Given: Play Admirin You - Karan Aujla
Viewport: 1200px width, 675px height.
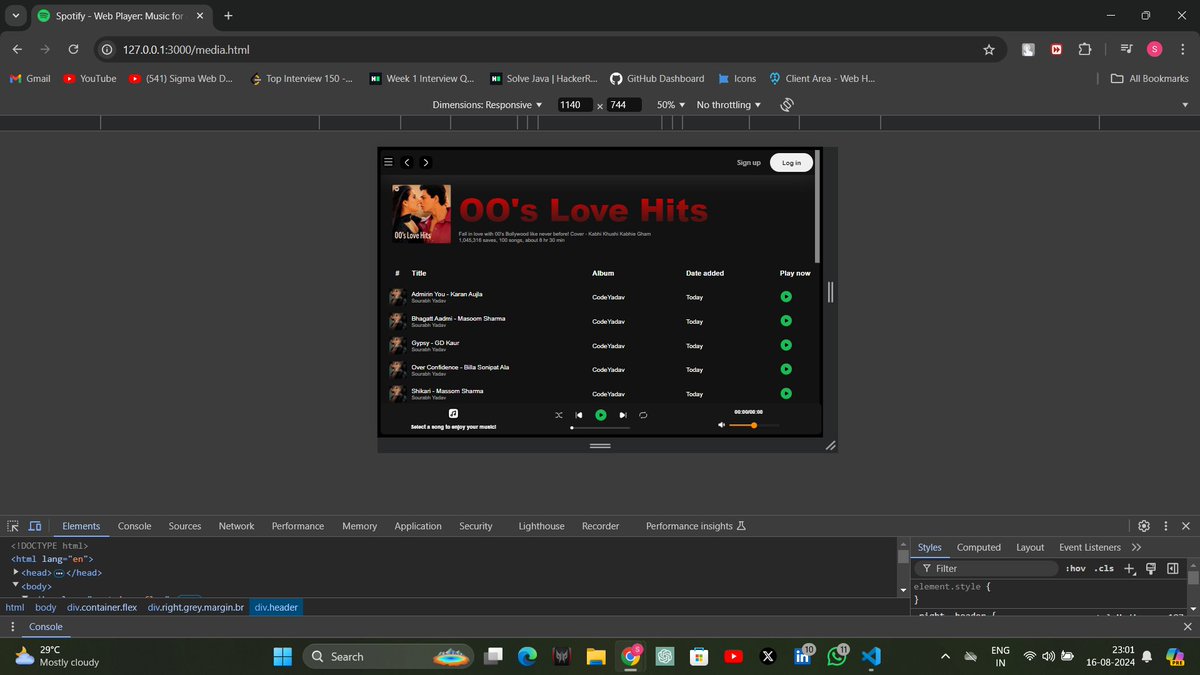Looking at the screenshot, I should (x=786, y=297).
